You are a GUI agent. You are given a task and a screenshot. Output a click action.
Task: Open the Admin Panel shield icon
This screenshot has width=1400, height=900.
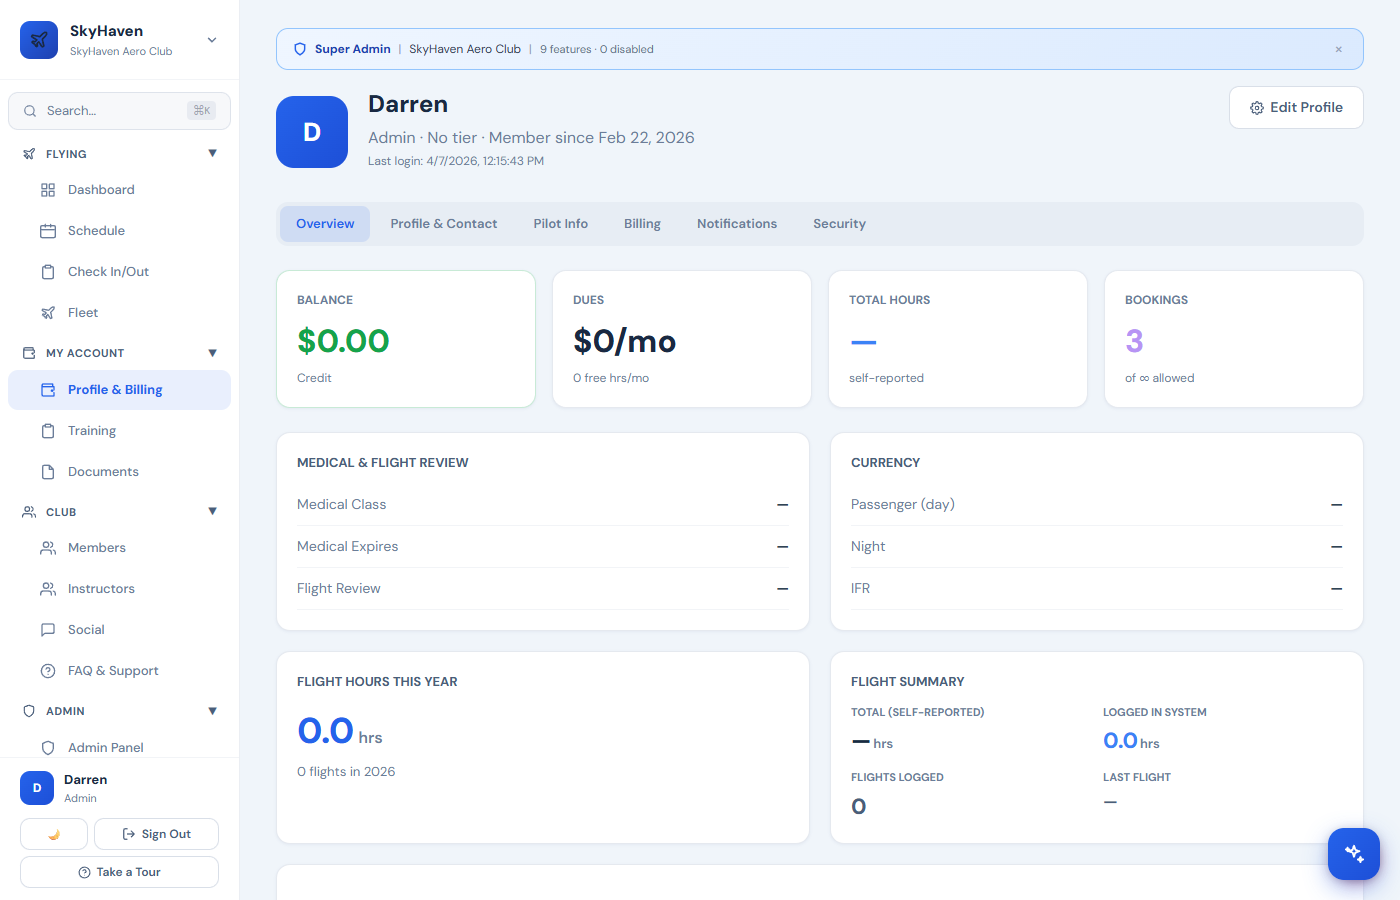48,747
